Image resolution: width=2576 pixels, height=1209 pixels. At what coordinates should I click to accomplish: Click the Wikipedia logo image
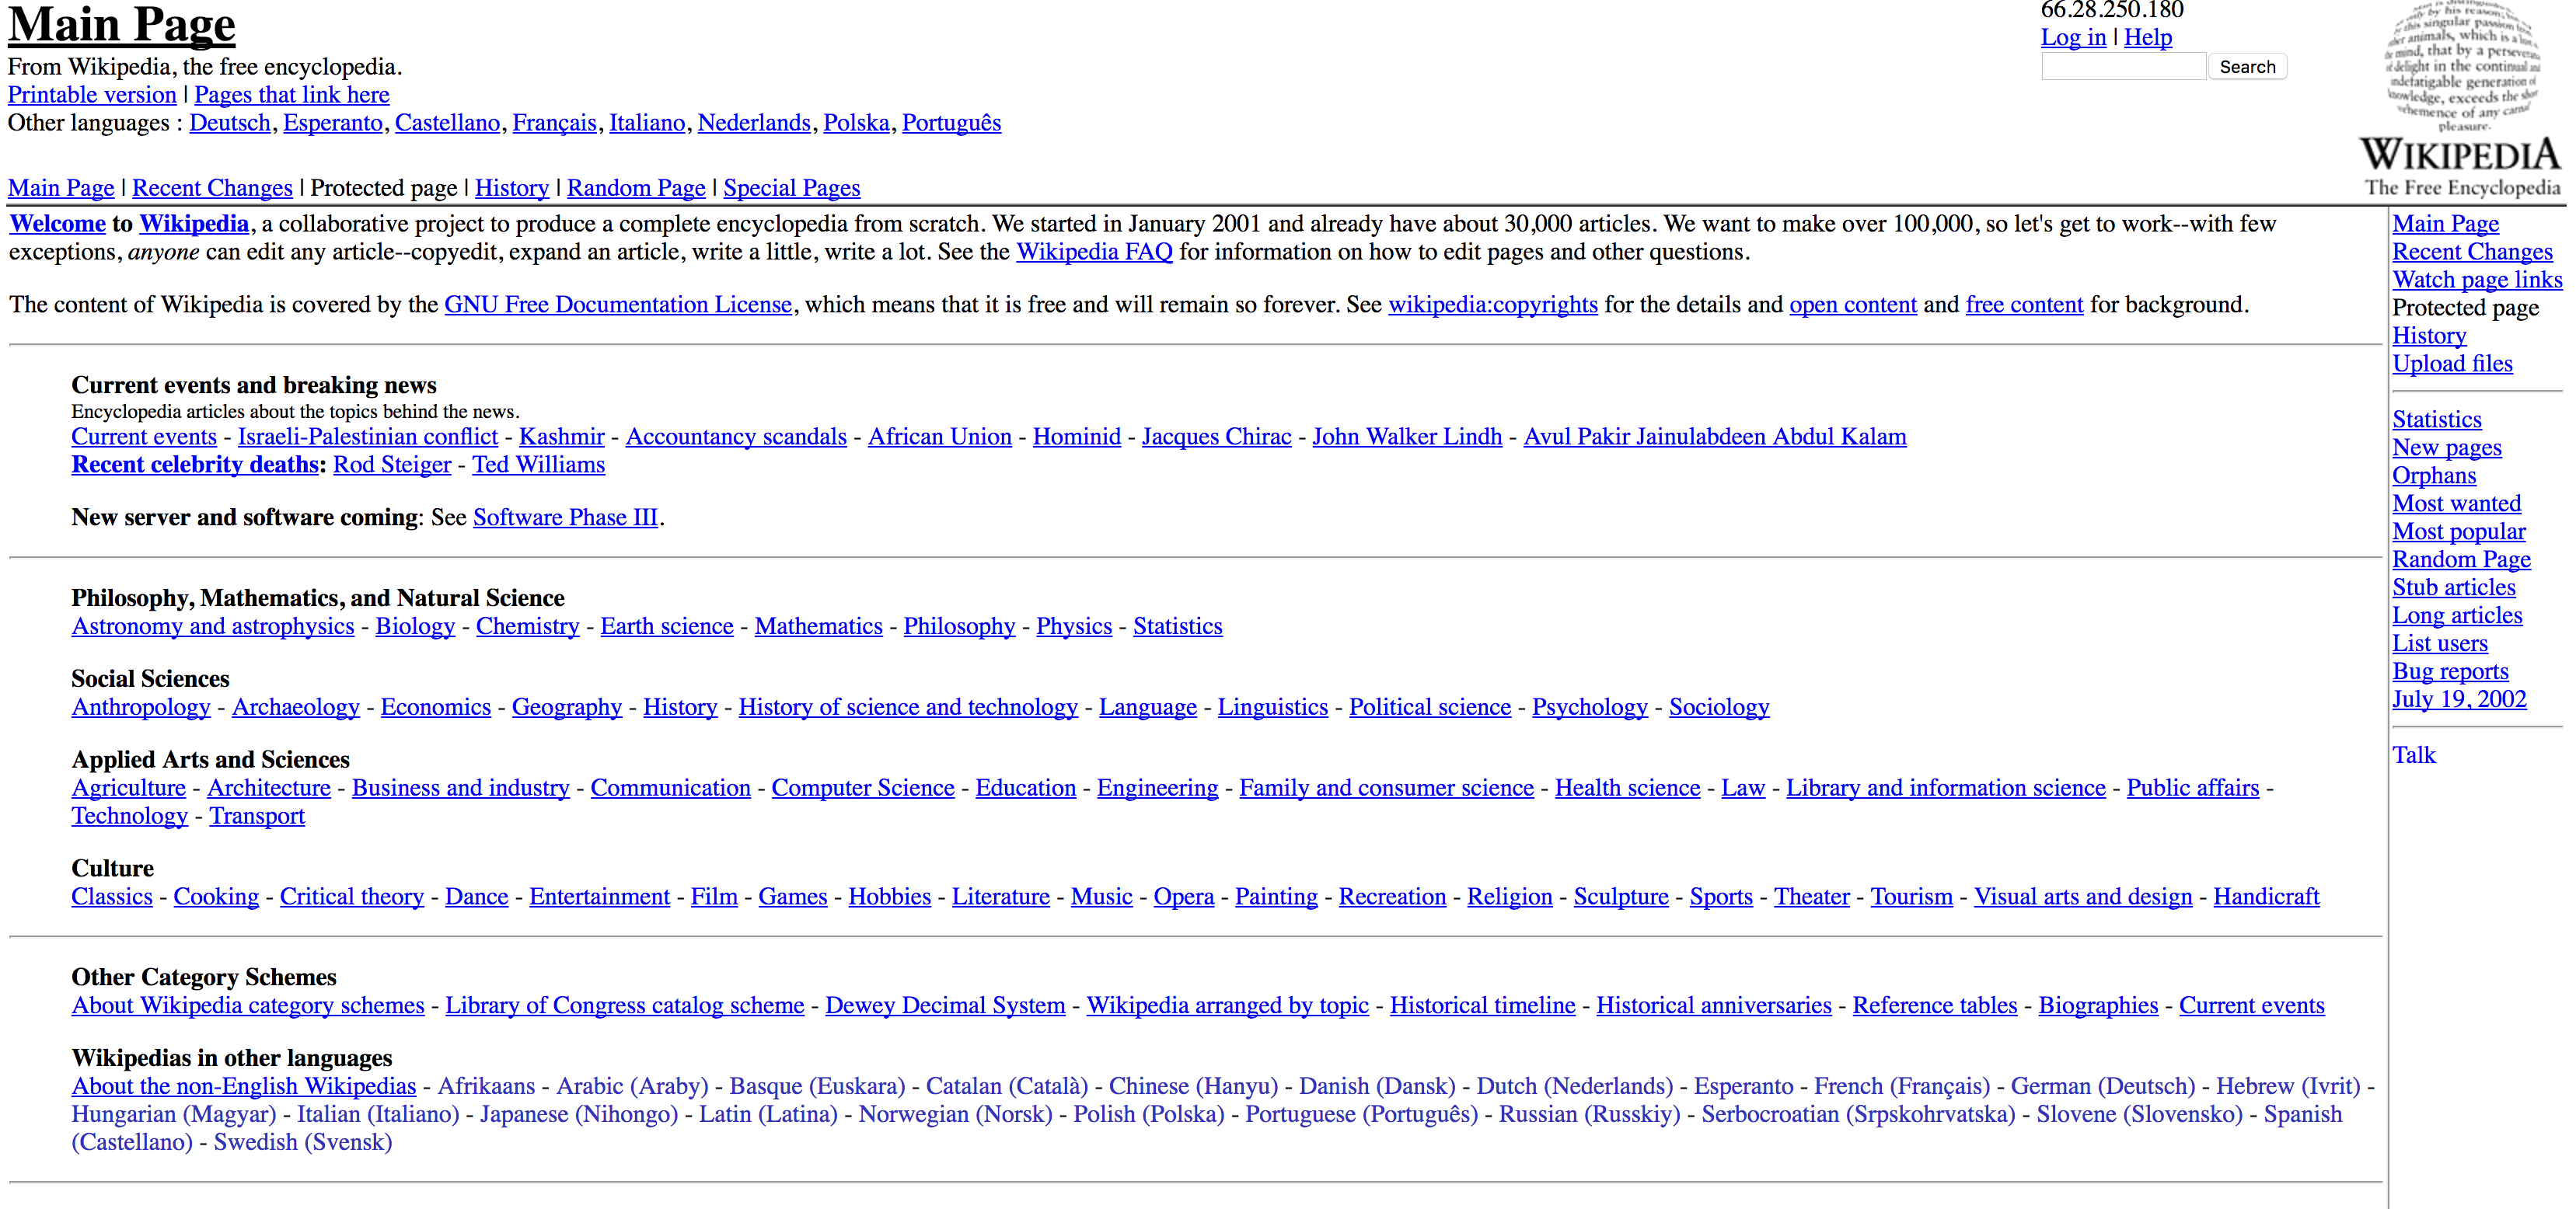pos(2461,100)
